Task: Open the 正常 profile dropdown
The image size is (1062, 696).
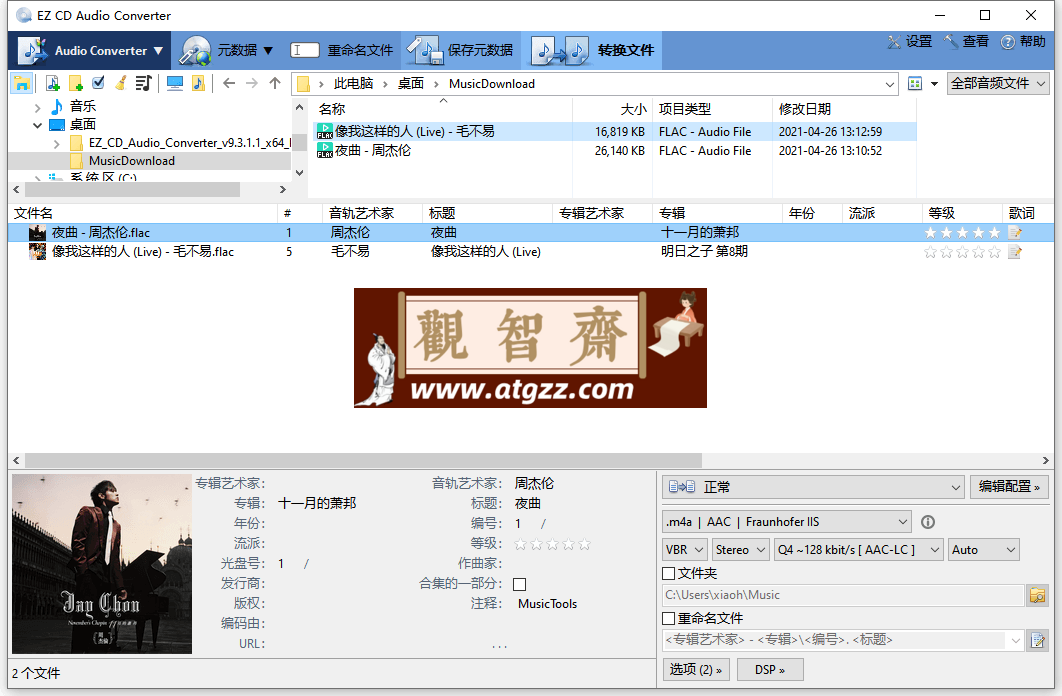Action: [813, 487]
